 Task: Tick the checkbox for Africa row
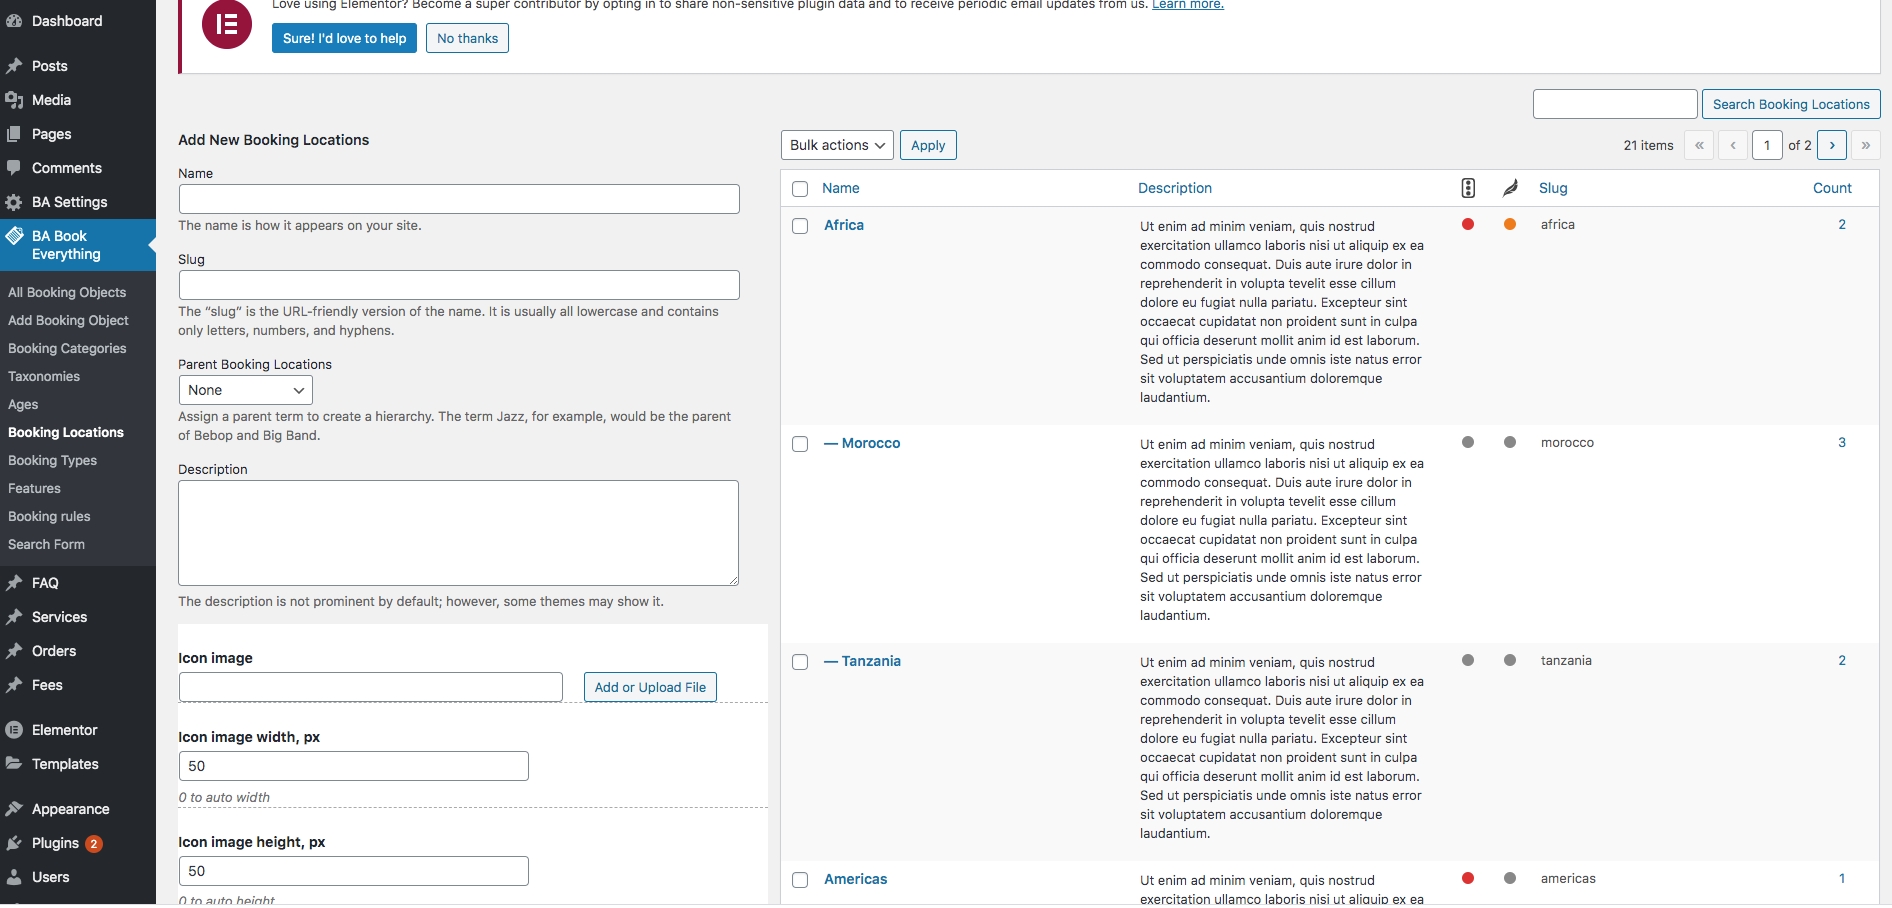point(800,226)
